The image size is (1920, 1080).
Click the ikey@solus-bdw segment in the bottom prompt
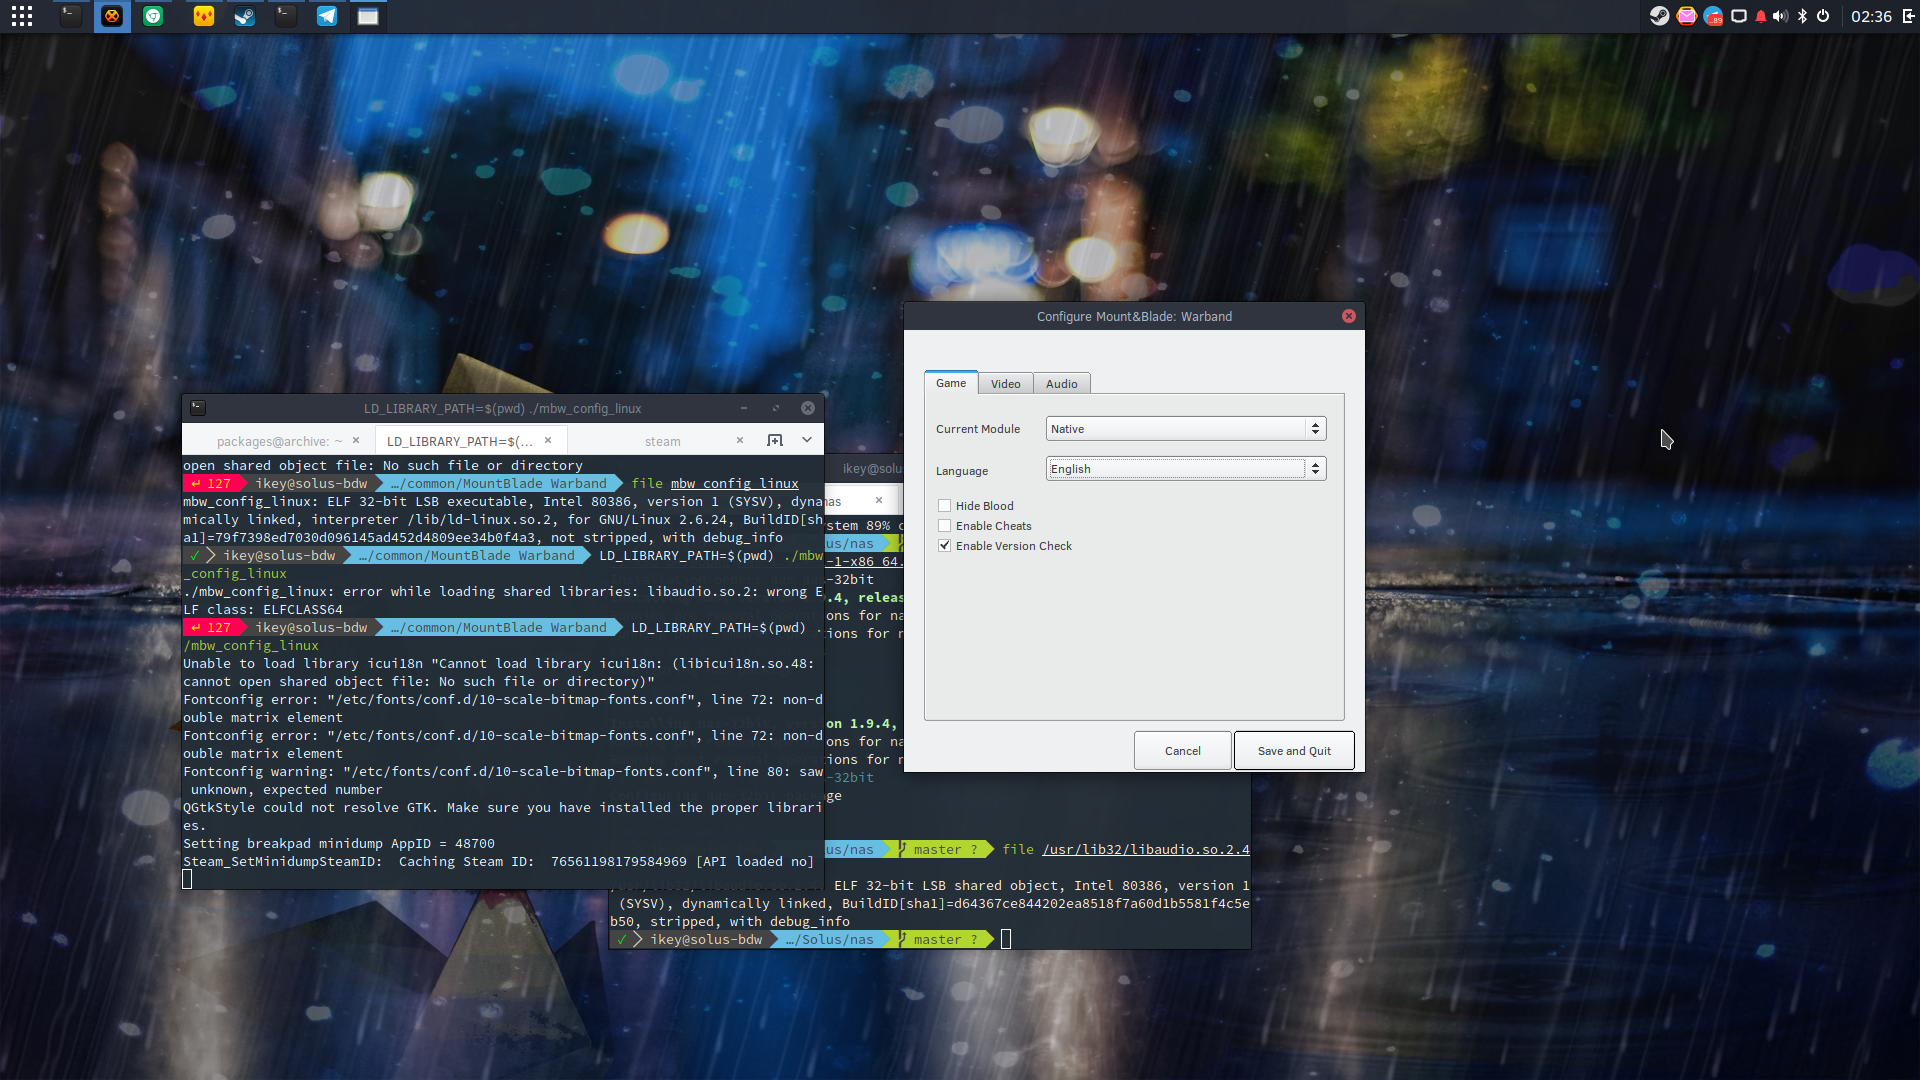point(706,940)
